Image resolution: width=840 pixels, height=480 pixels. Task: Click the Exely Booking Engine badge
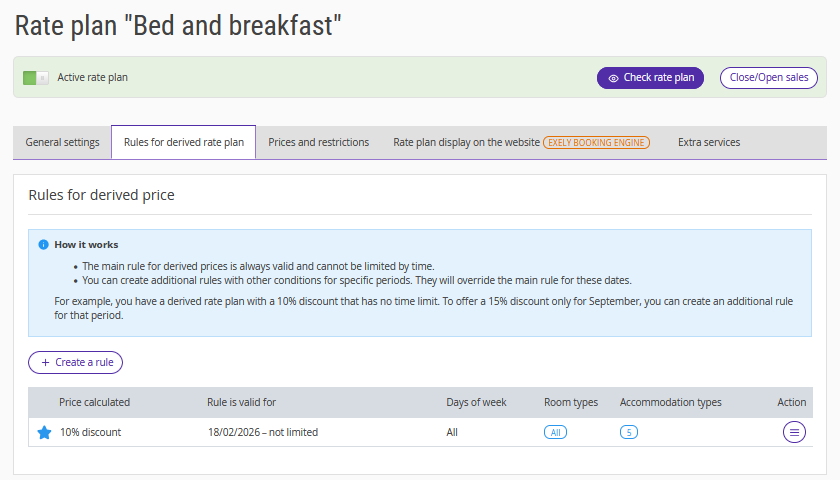pyautogui.click(x=596, y=142)
